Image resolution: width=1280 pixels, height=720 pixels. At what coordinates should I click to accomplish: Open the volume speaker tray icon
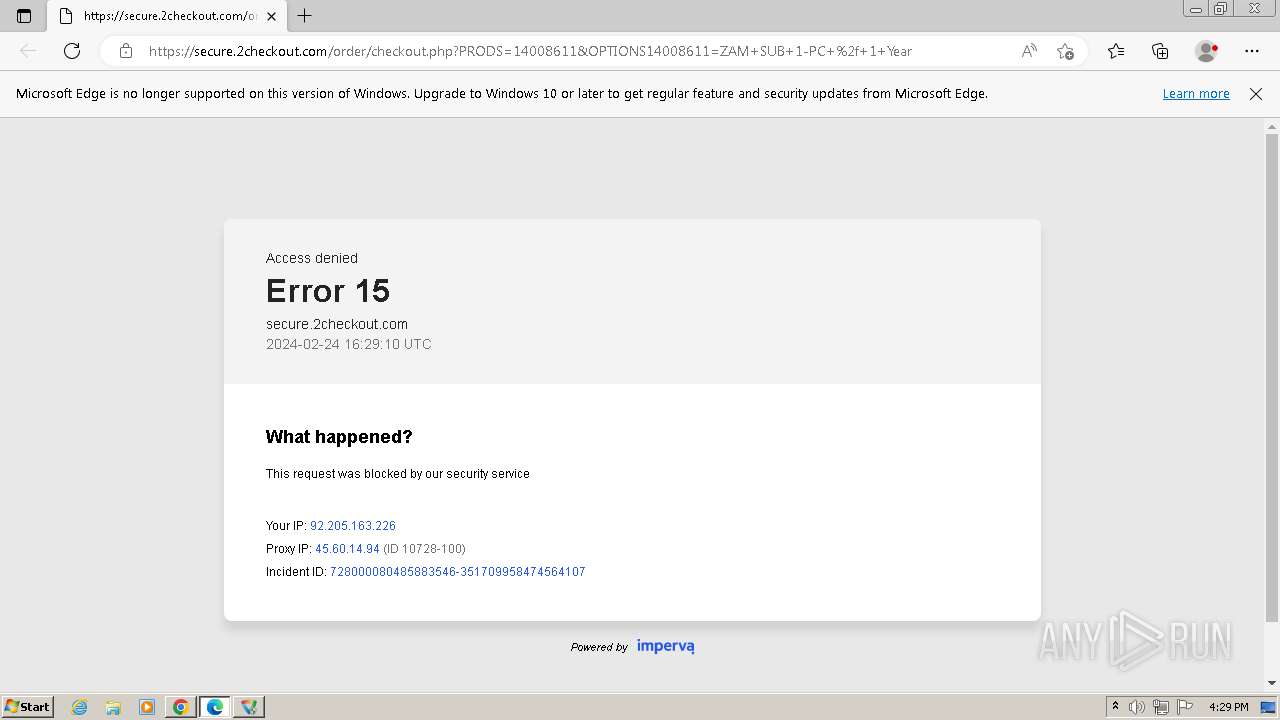coord(1137,707)
